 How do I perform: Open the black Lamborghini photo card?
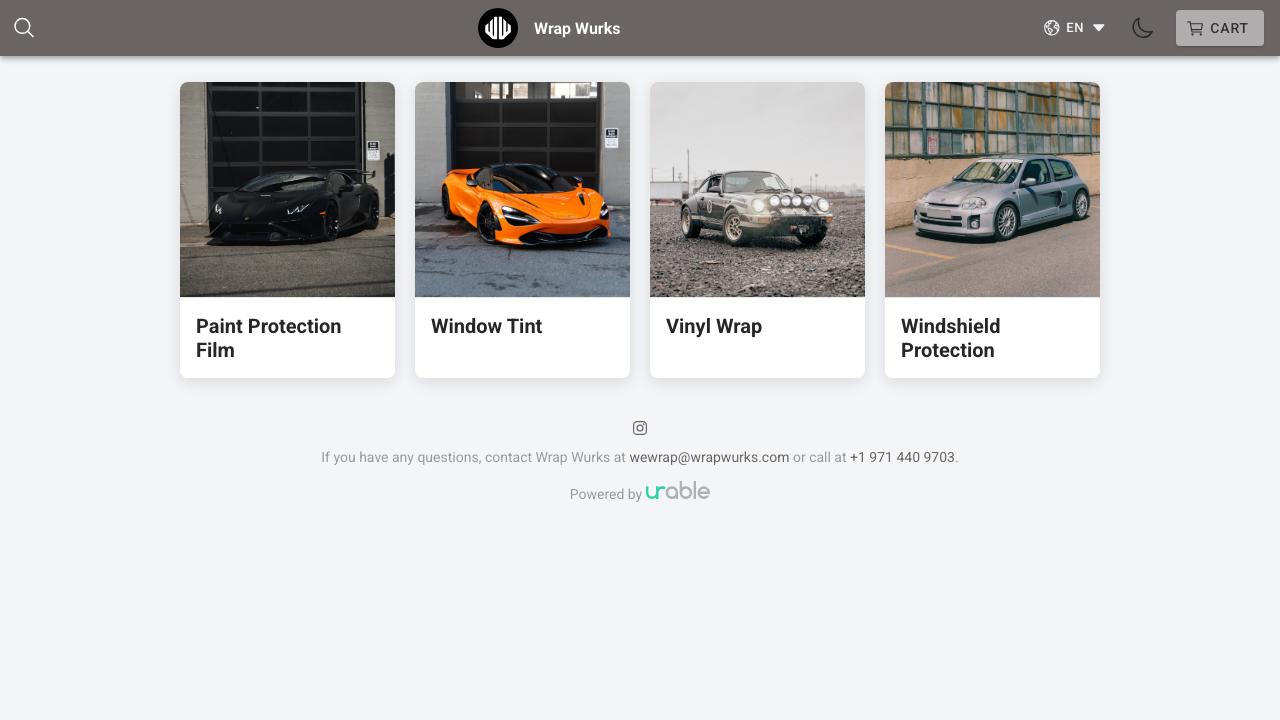287,190
